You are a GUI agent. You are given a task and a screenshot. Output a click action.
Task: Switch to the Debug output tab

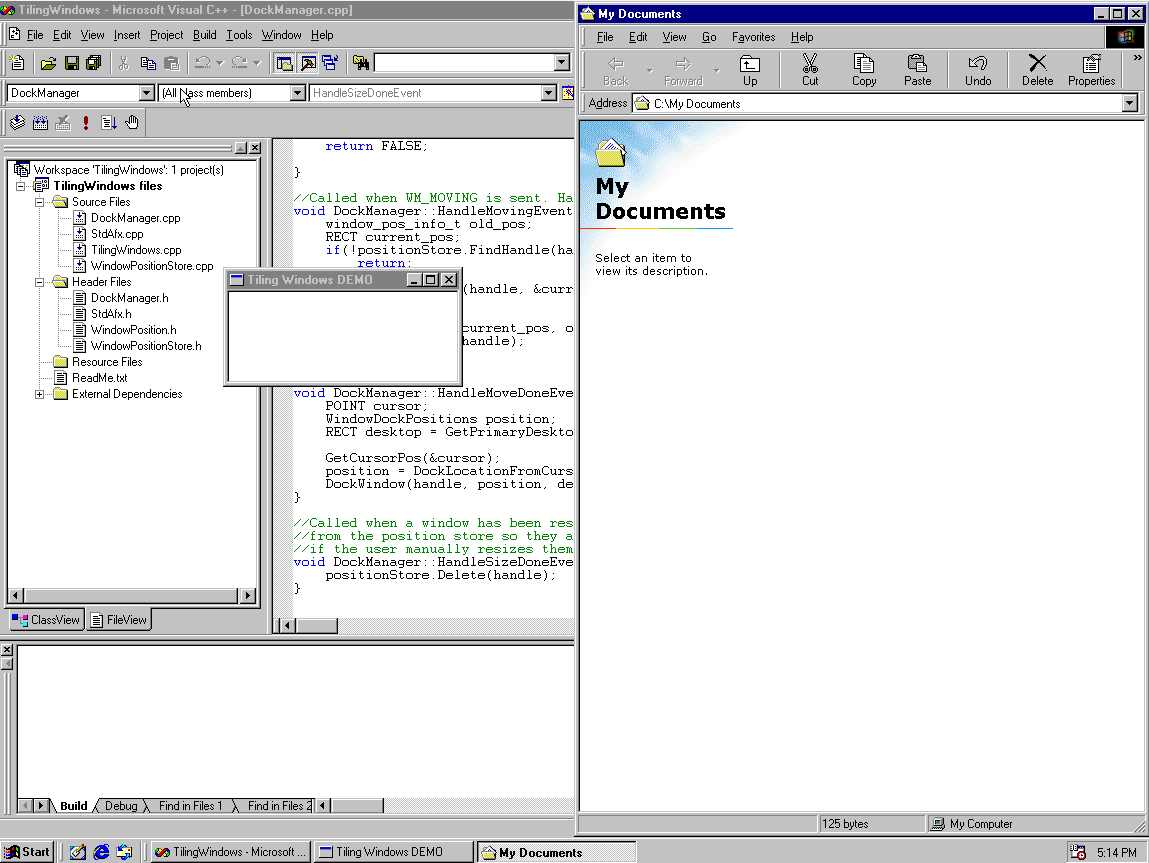[121, 806]
